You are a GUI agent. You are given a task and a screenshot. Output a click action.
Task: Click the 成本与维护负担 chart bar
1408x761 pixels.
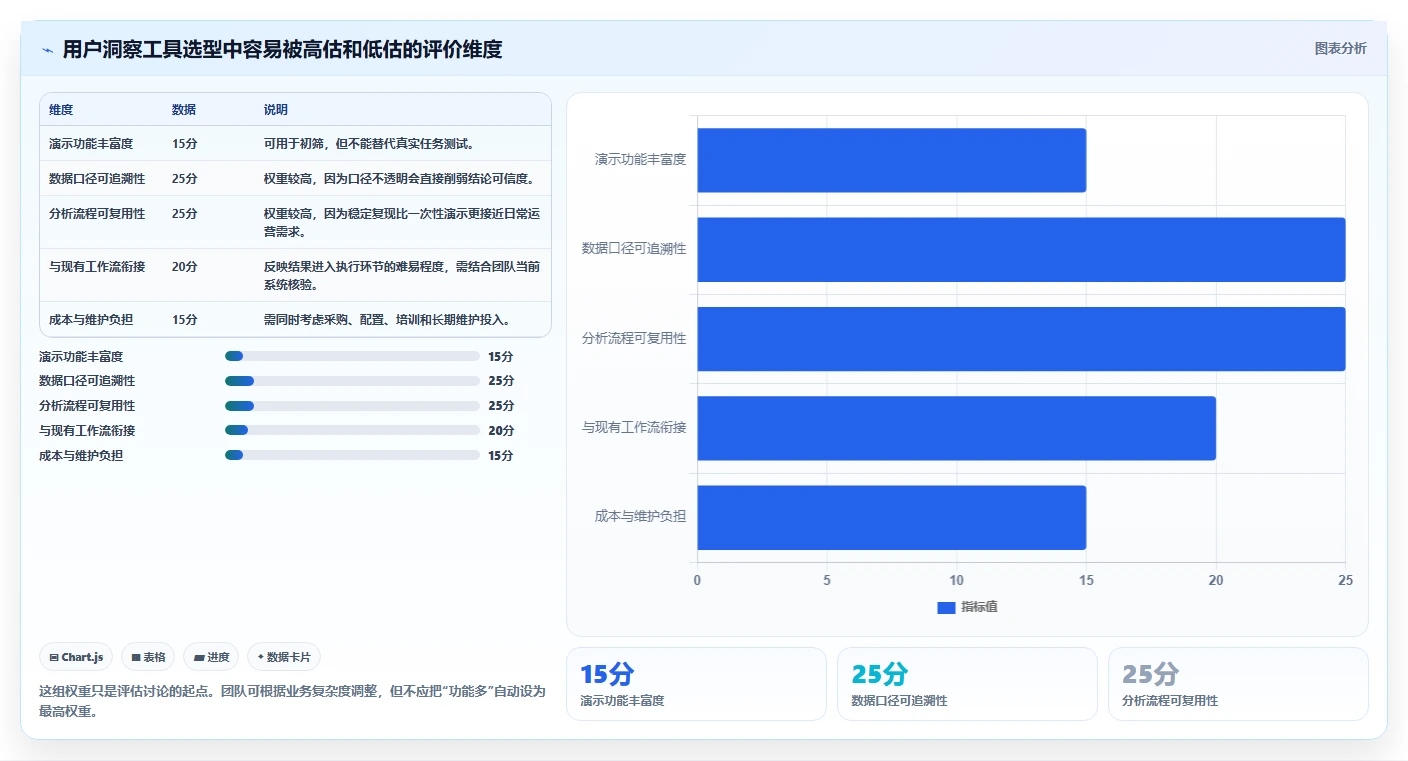[891, 517]
